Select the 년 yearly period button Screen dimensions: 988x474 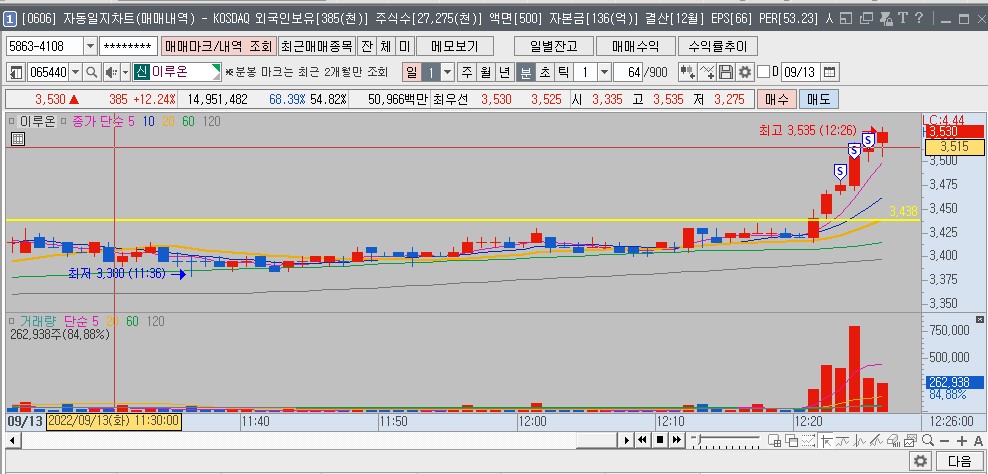504,72
